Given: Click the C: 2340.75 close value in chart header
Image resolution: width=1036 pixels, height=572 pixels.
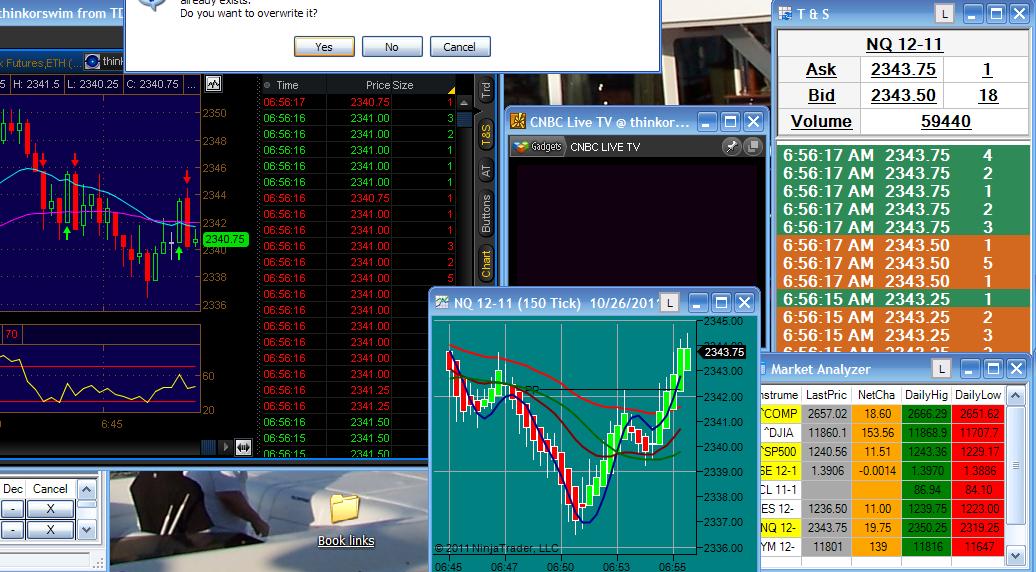Looking at the screenshot, I should point(153,85).
